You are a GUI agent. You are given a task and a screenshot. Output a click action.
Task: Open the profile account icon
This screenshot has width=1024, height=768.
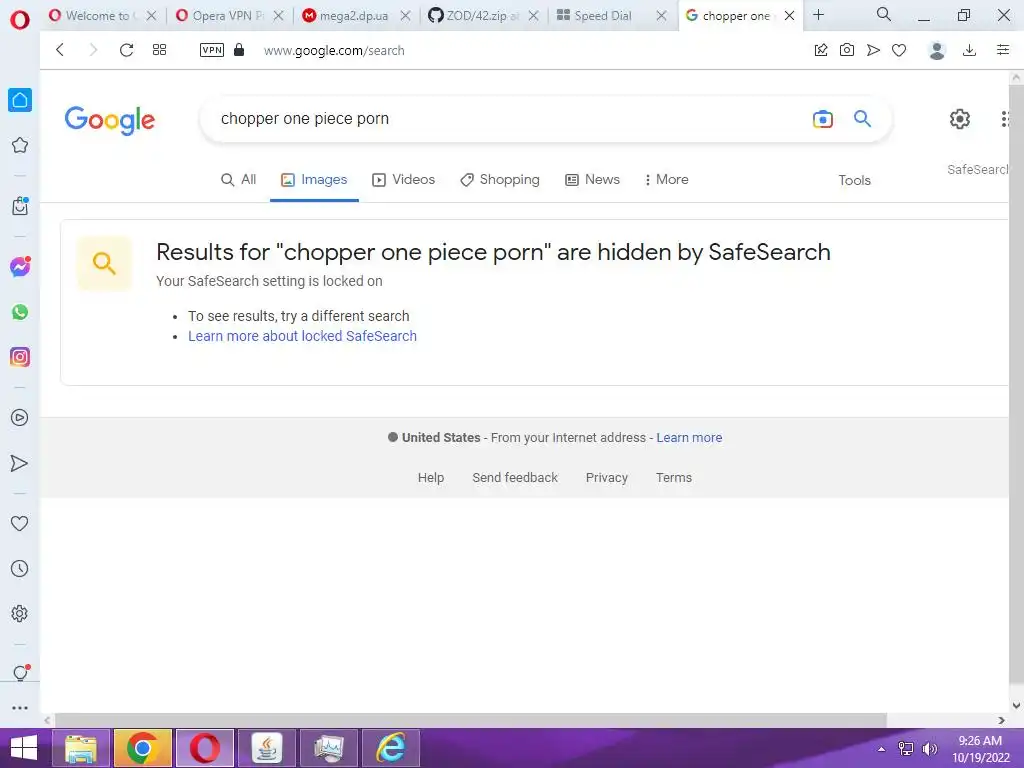click(937, 50)
